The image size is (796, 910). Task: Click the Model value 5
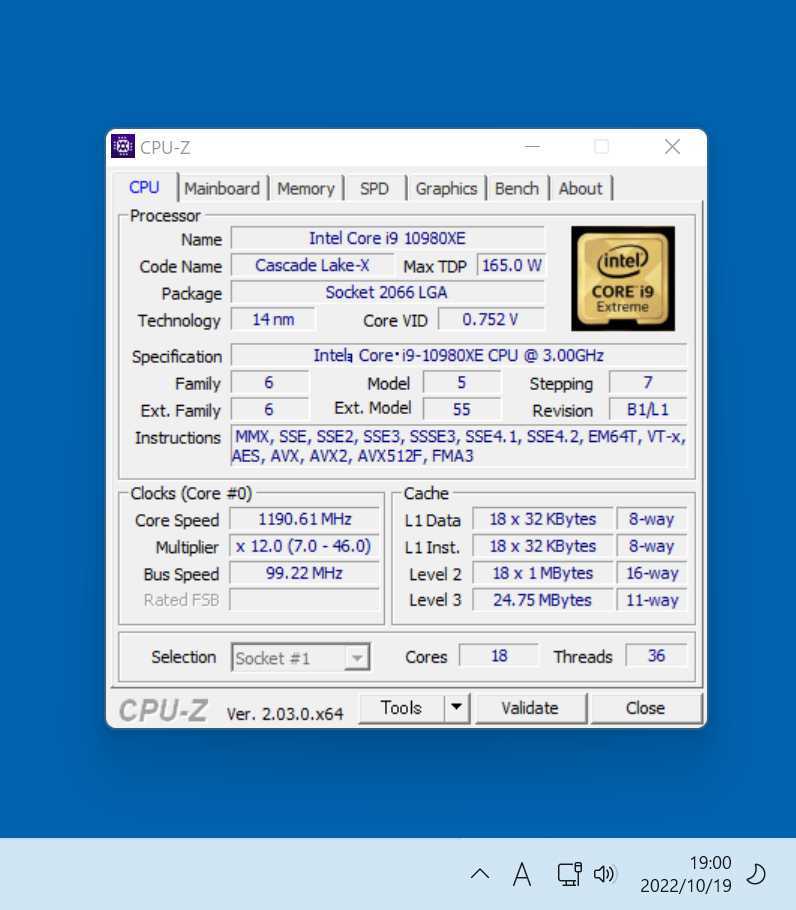click(x=461, y=382)
